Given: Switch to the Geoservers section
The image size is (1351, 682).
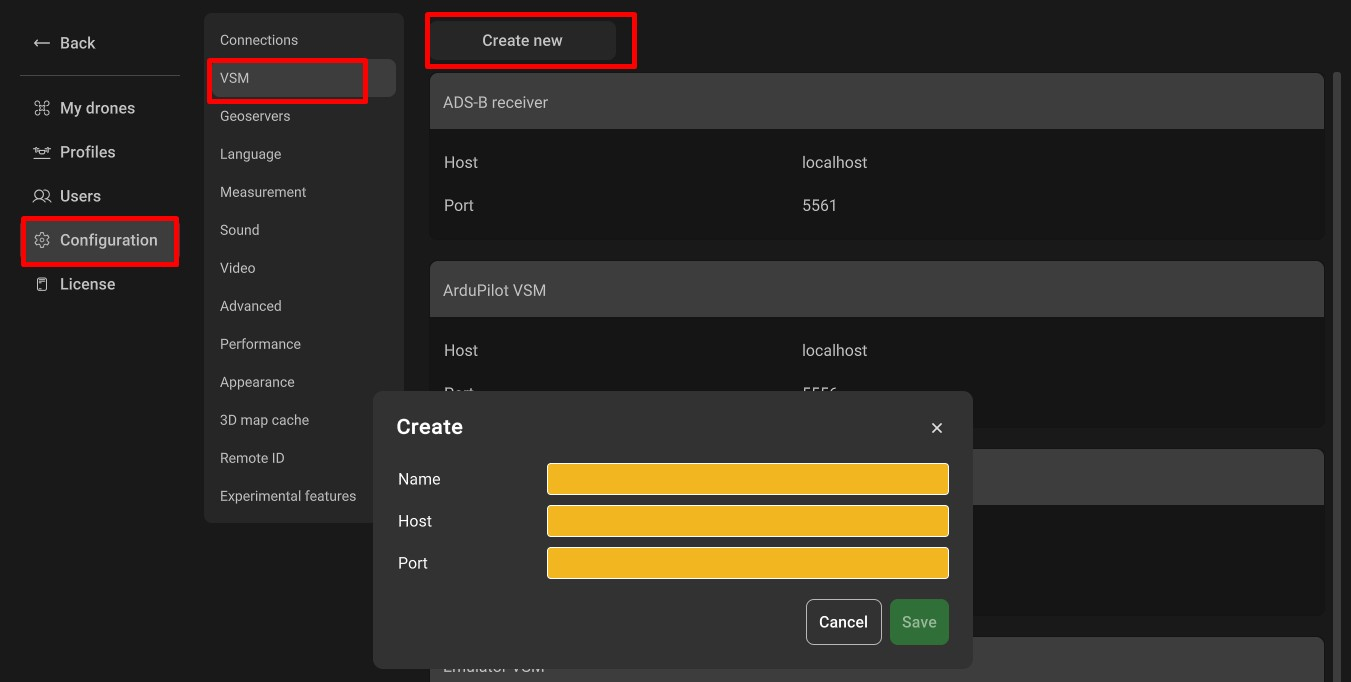Looking at the screenshot, I should (255, 116).
